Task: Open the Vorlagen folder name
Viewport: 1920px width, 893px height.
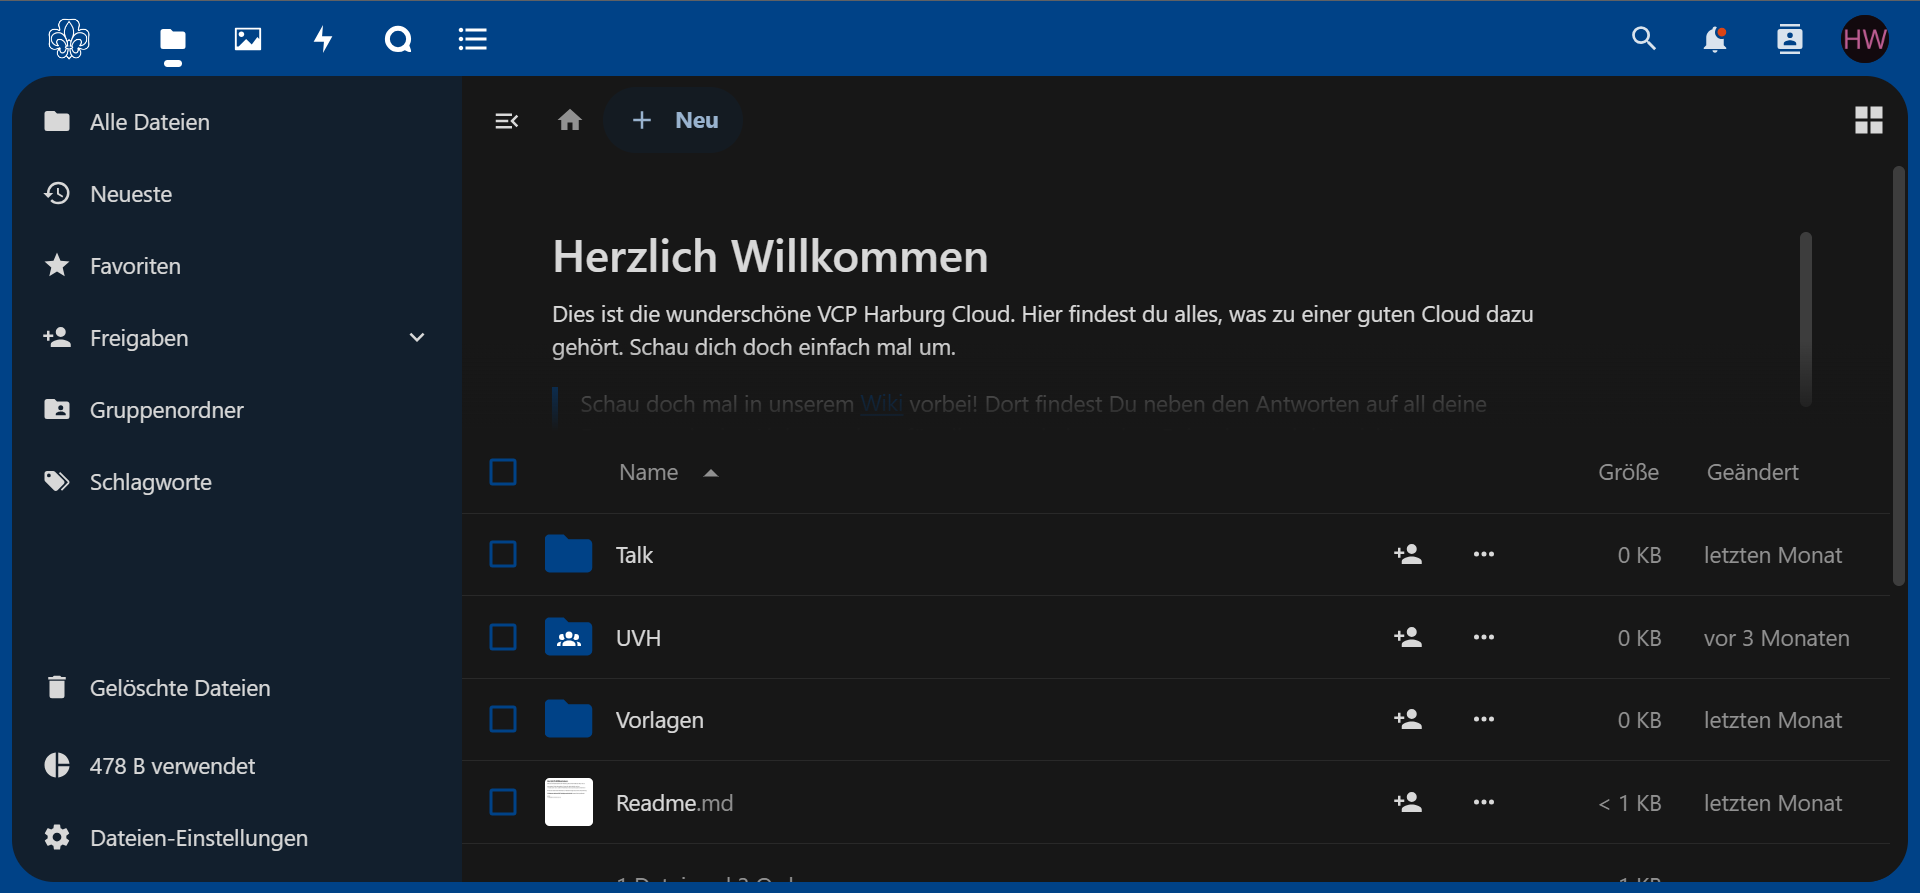Action: coord(660,720)
